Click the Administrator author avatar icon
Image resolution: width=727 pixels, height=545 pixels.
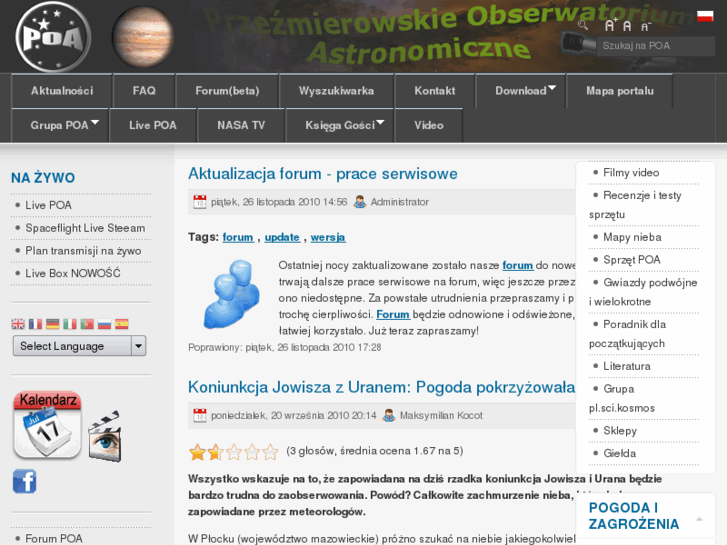(360, 202)
